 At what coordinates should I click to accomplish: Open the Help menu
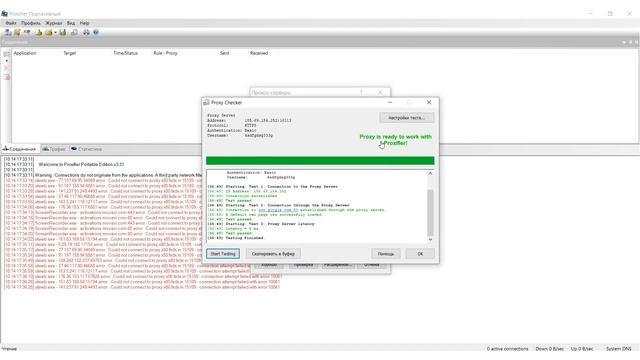[x=84, y=23]
